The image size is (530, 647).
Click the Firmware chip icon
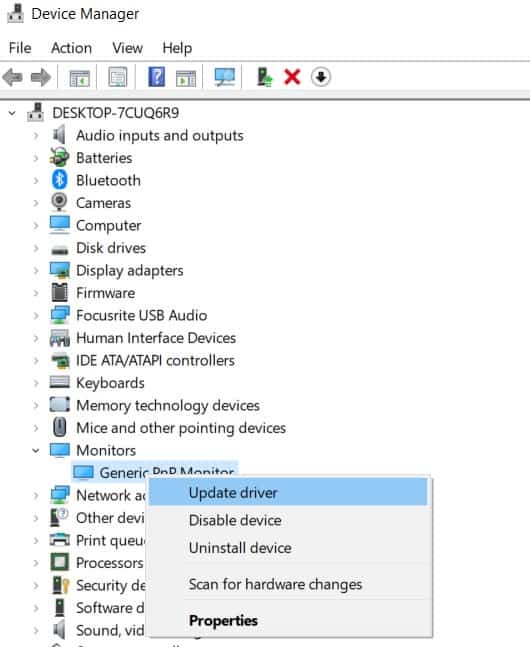point(59,293)
